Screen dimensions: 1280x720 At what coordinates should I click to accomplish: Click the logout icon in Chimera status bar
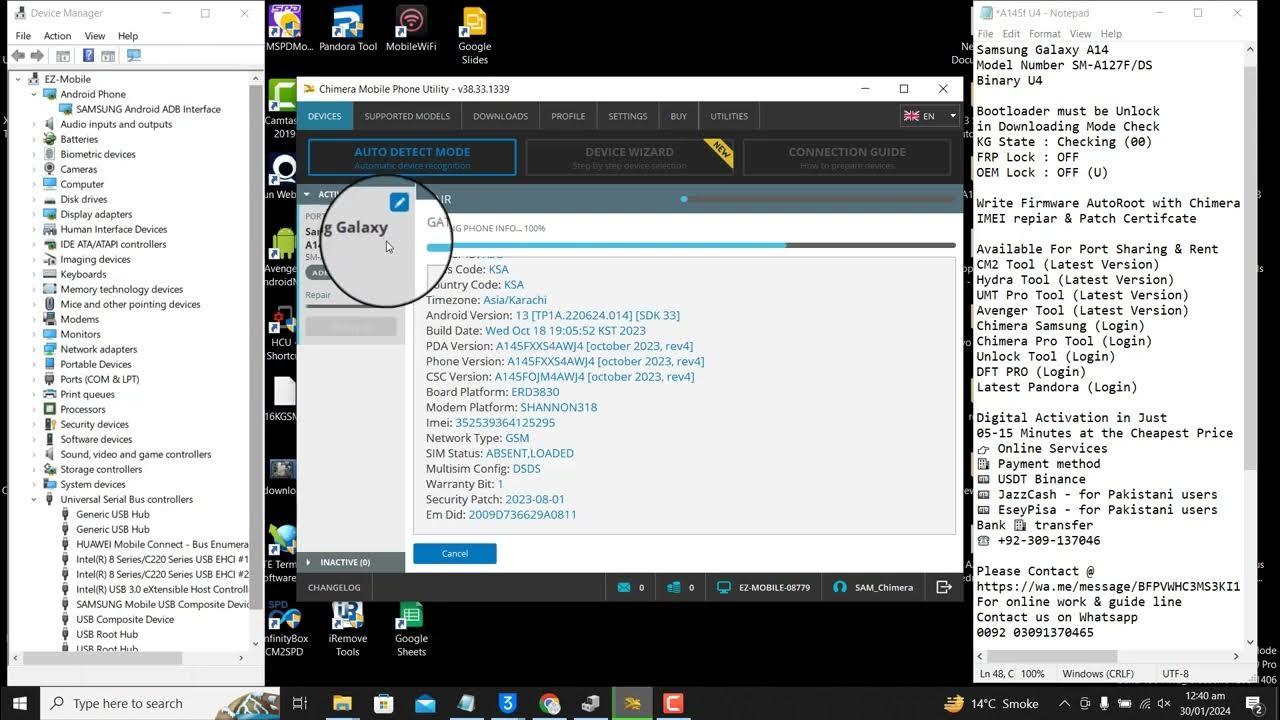coord(943,587)
